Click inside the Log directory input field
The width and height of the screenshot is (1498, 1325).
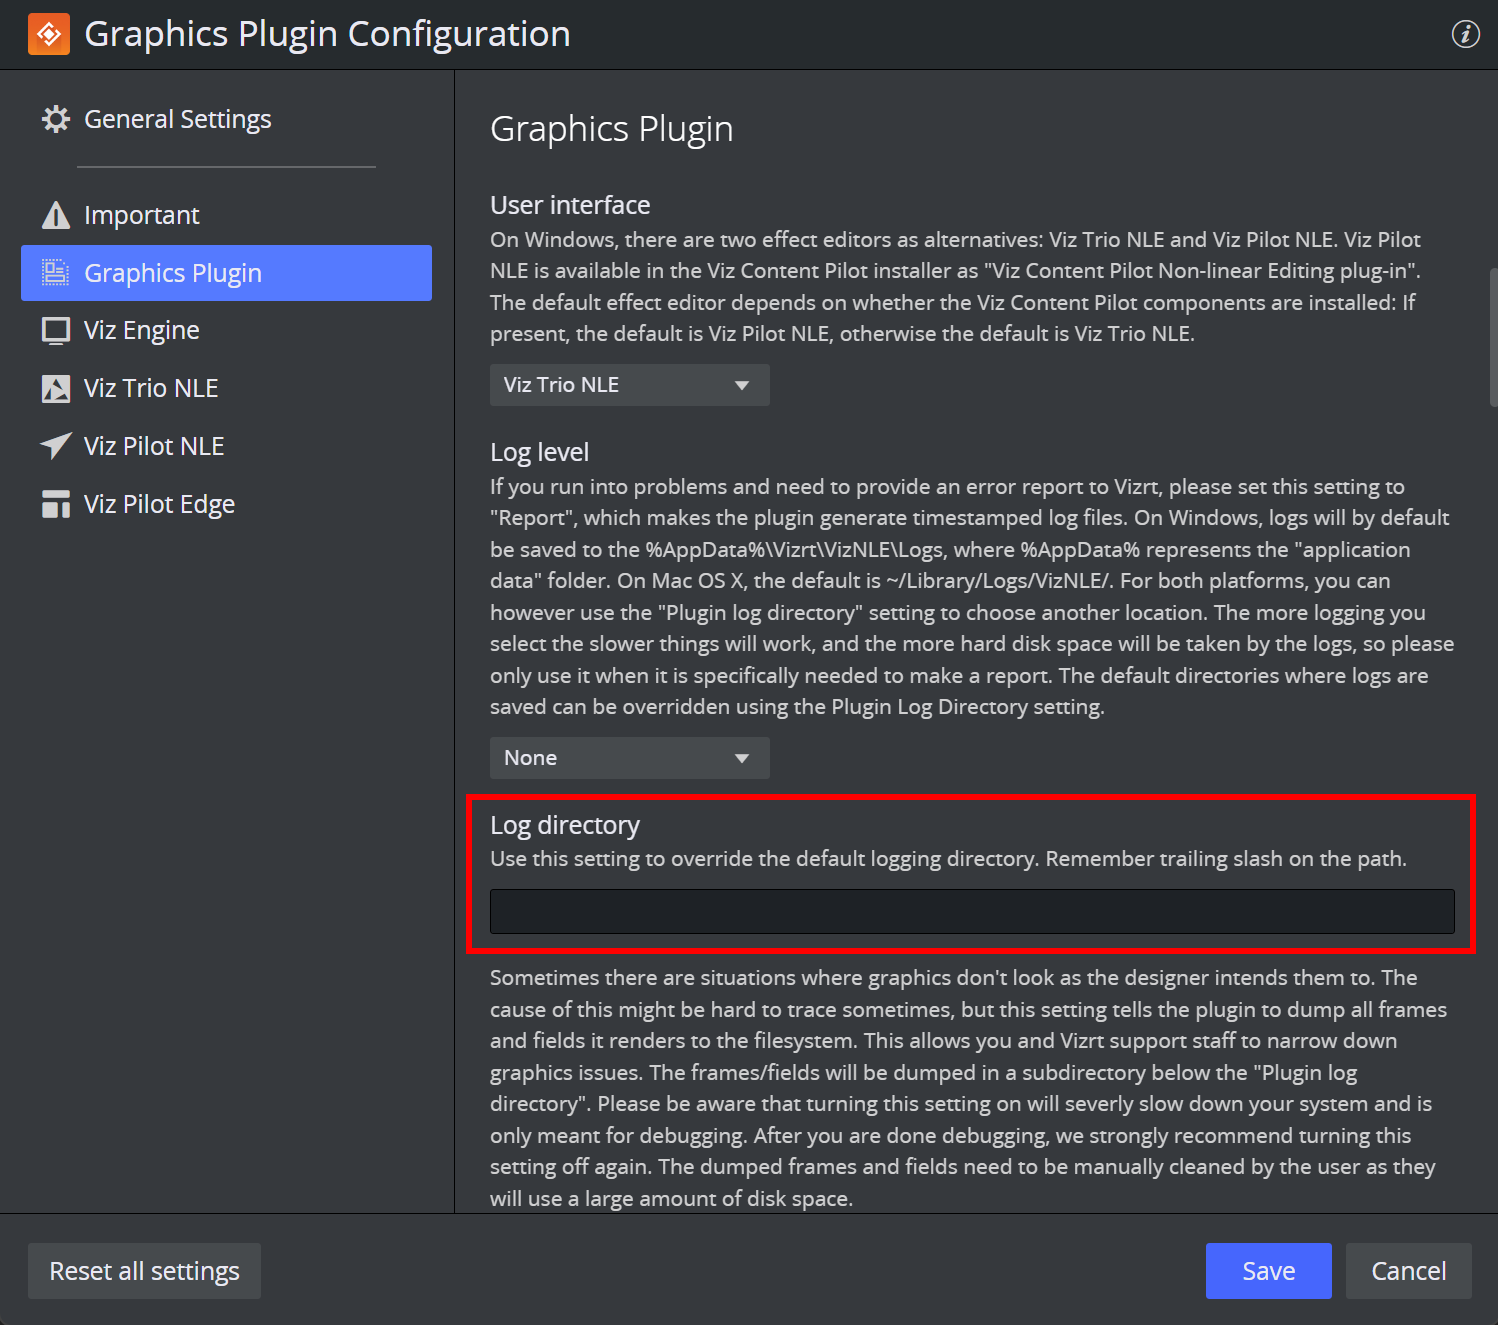971,911
